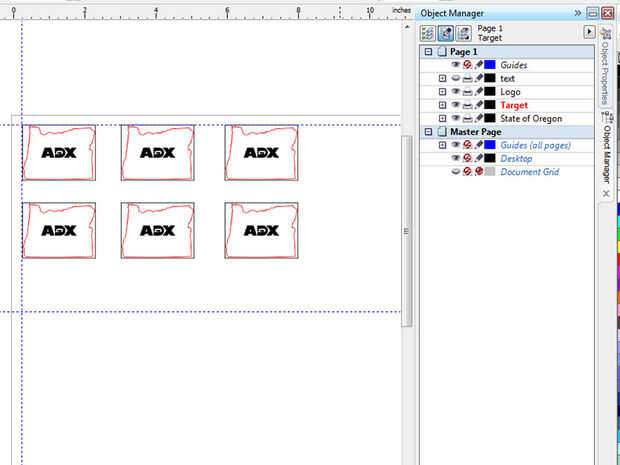
Task: Hide the Guides (all pages) layer
Action: point(456,145)
